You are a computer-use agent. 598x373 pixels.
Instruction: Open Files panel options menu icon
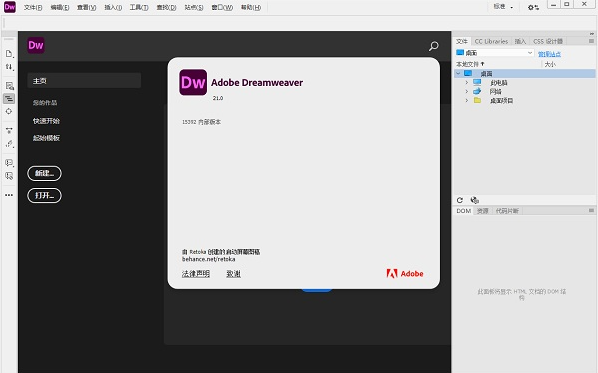coord(591,41)
